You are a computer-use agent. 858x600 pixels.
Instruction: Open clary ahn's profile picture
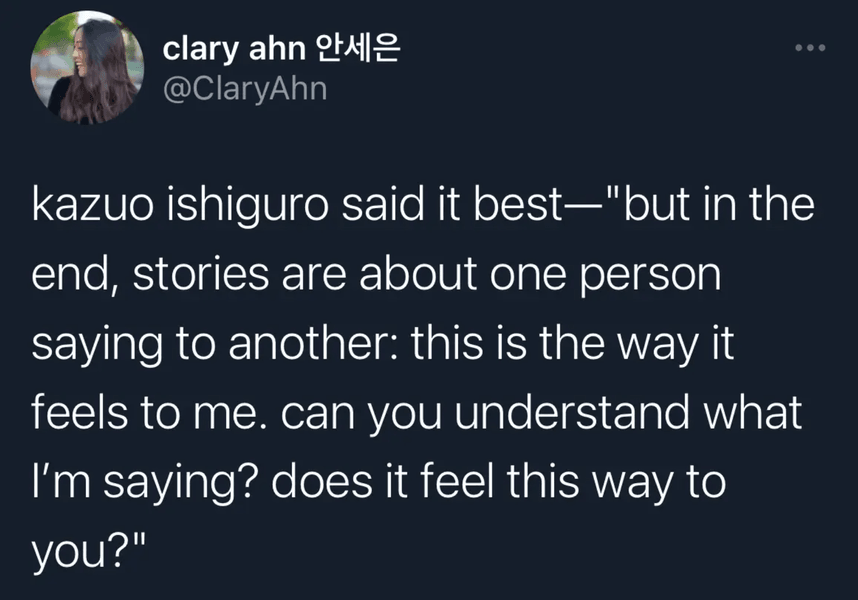coord(87,67)
